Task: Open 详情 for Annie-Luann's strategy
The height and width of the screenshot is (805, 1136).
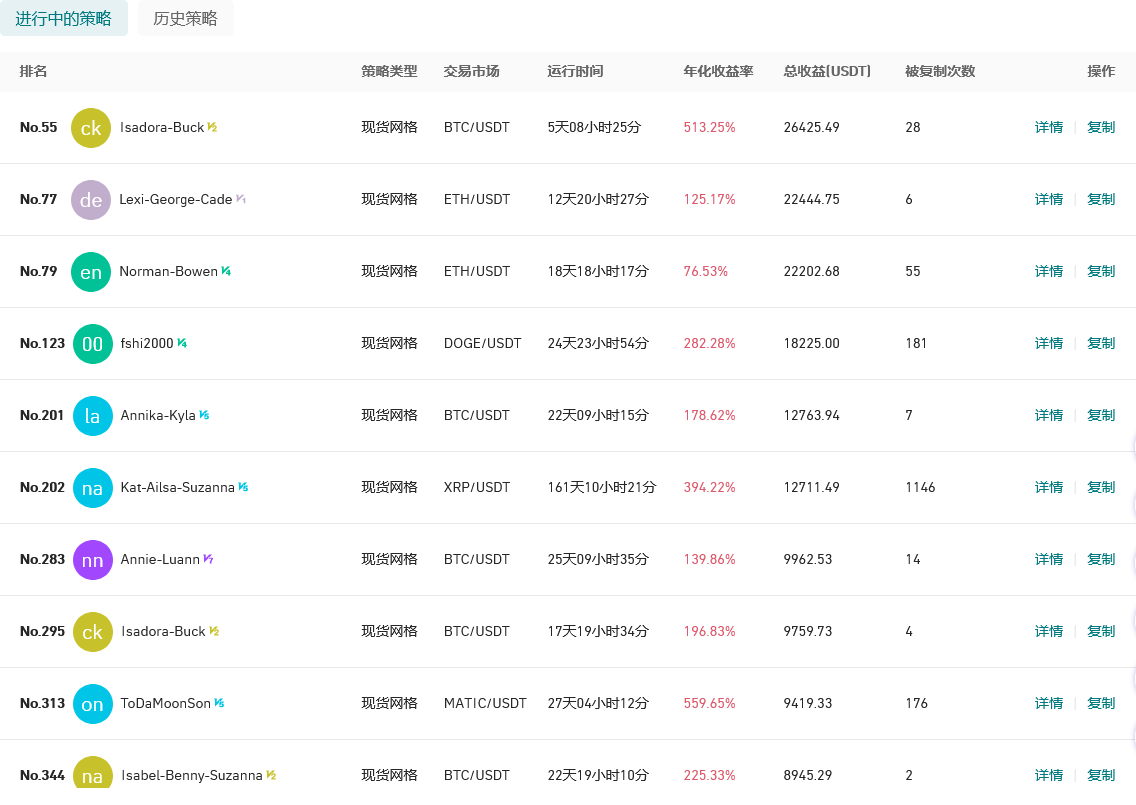Action: (1048, 559)
